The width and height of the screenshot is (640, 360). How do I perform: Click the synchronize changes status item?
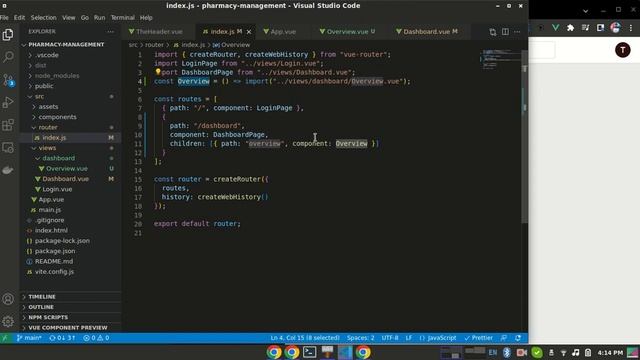point(62,338)
